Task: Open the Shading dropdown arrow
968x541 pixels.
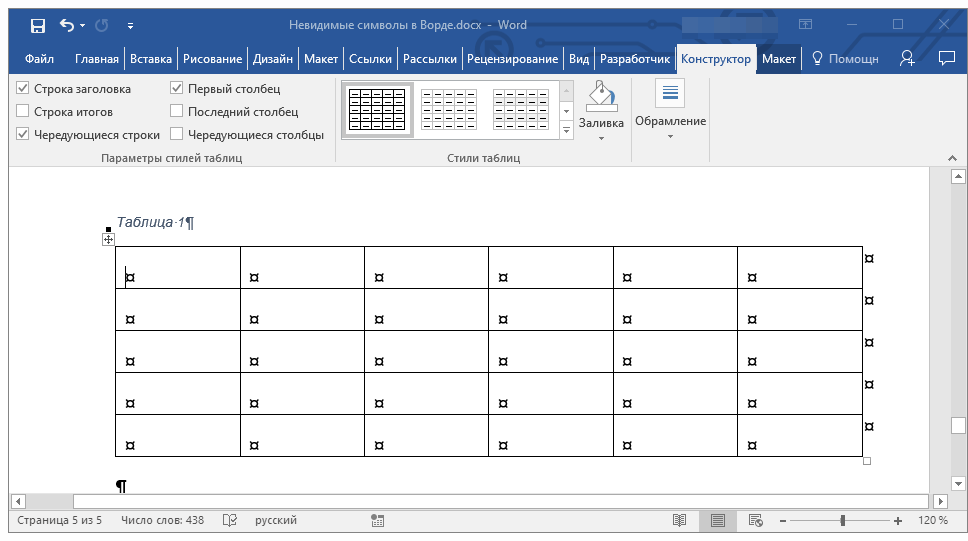Action: [601, 138]
